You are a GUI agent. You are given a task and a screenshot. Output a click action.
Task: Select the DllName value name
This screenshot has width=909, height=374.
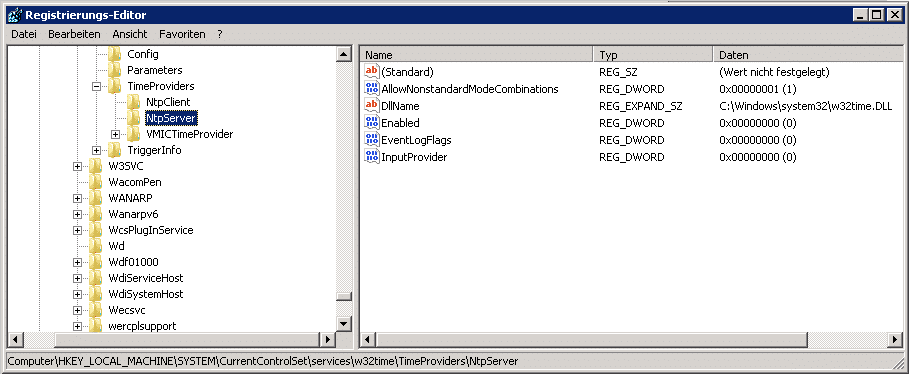pos(400,106)
